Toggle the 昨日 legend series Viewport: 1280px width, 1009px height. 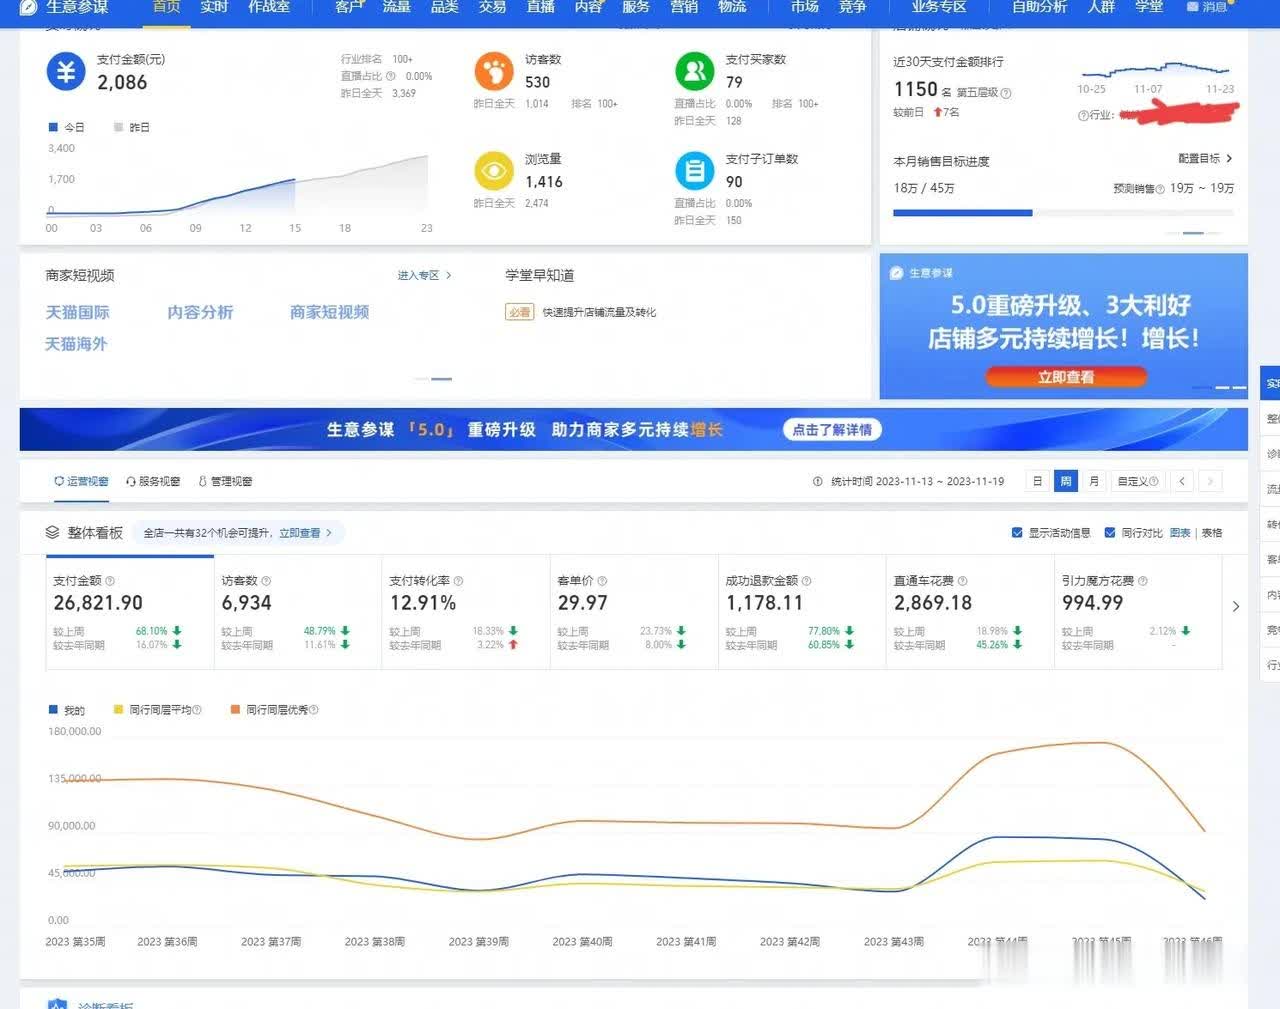[132, 128]
